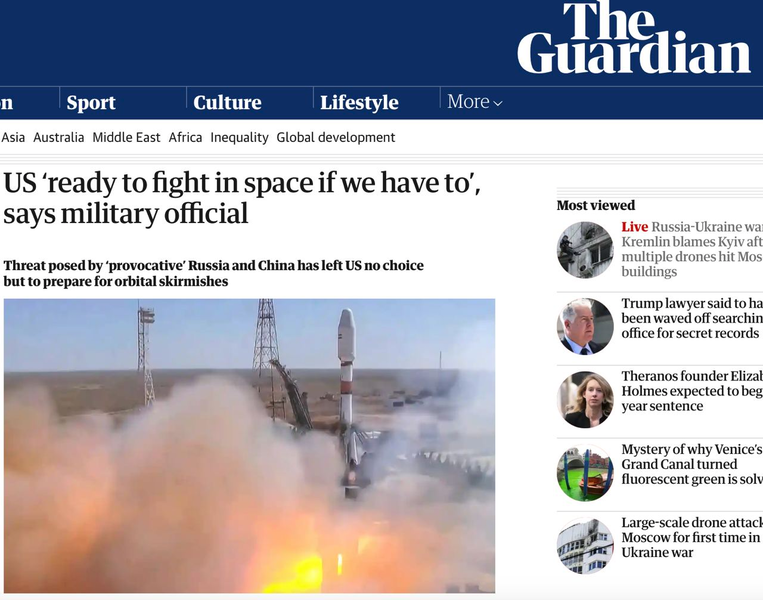Click the Venice canal circular thumbnail
This screenshot has width=763, height=600.
[585, 473]
